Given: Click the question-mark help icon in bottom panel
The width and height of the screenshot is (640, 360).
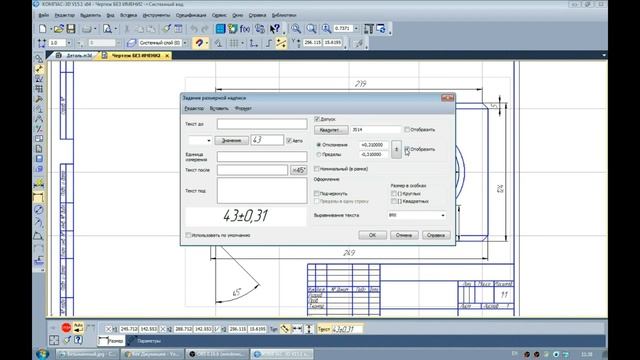Looking at the screenshot, I should (78, 340).
